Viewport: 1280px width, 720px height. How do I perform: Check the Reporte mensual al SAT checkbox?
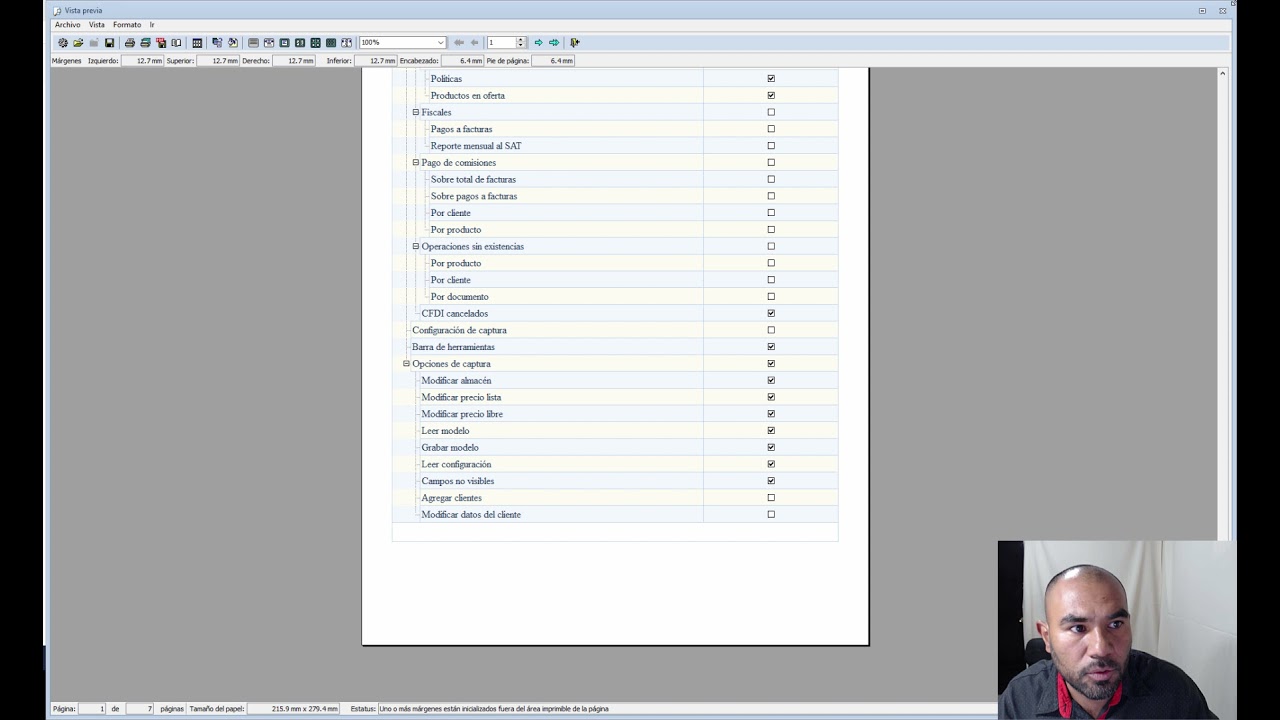click(x=771, y=145)
